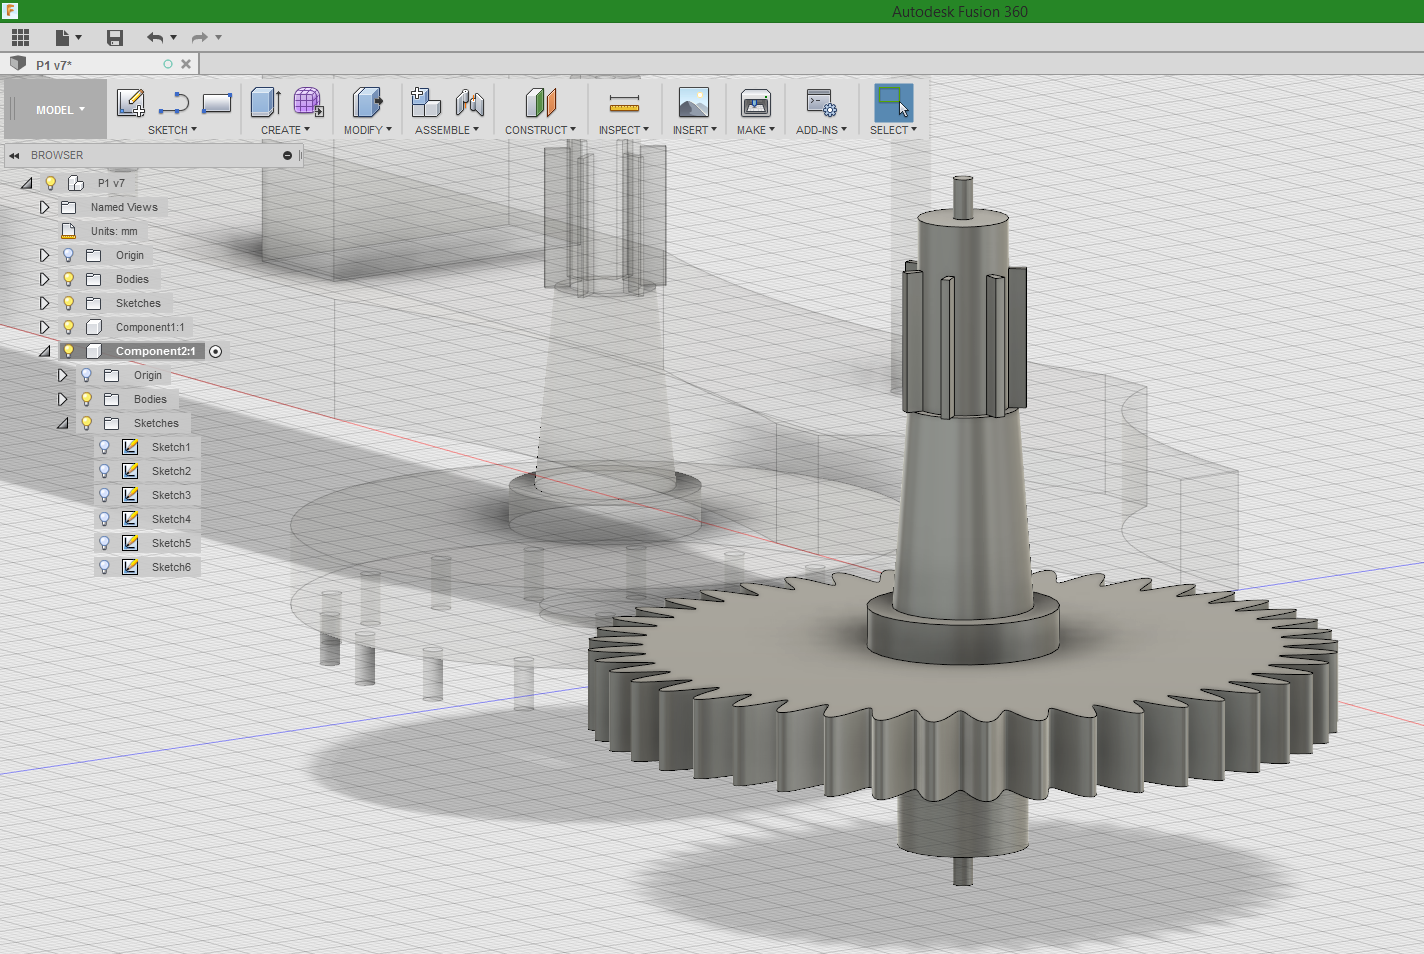Click the Component1:1 component icon
Viewport: 1424px width, 954px height.
pyautogui.click(x=94, y=327)
